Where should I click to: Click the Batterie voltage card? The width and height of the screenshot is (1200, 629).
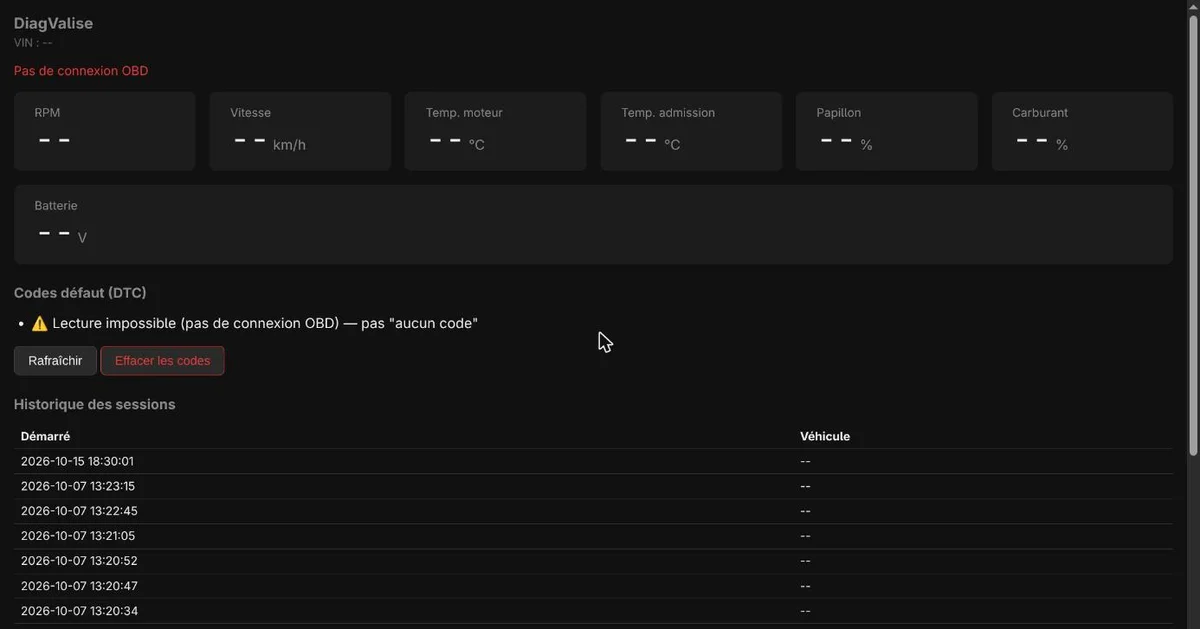coord(593,224)
